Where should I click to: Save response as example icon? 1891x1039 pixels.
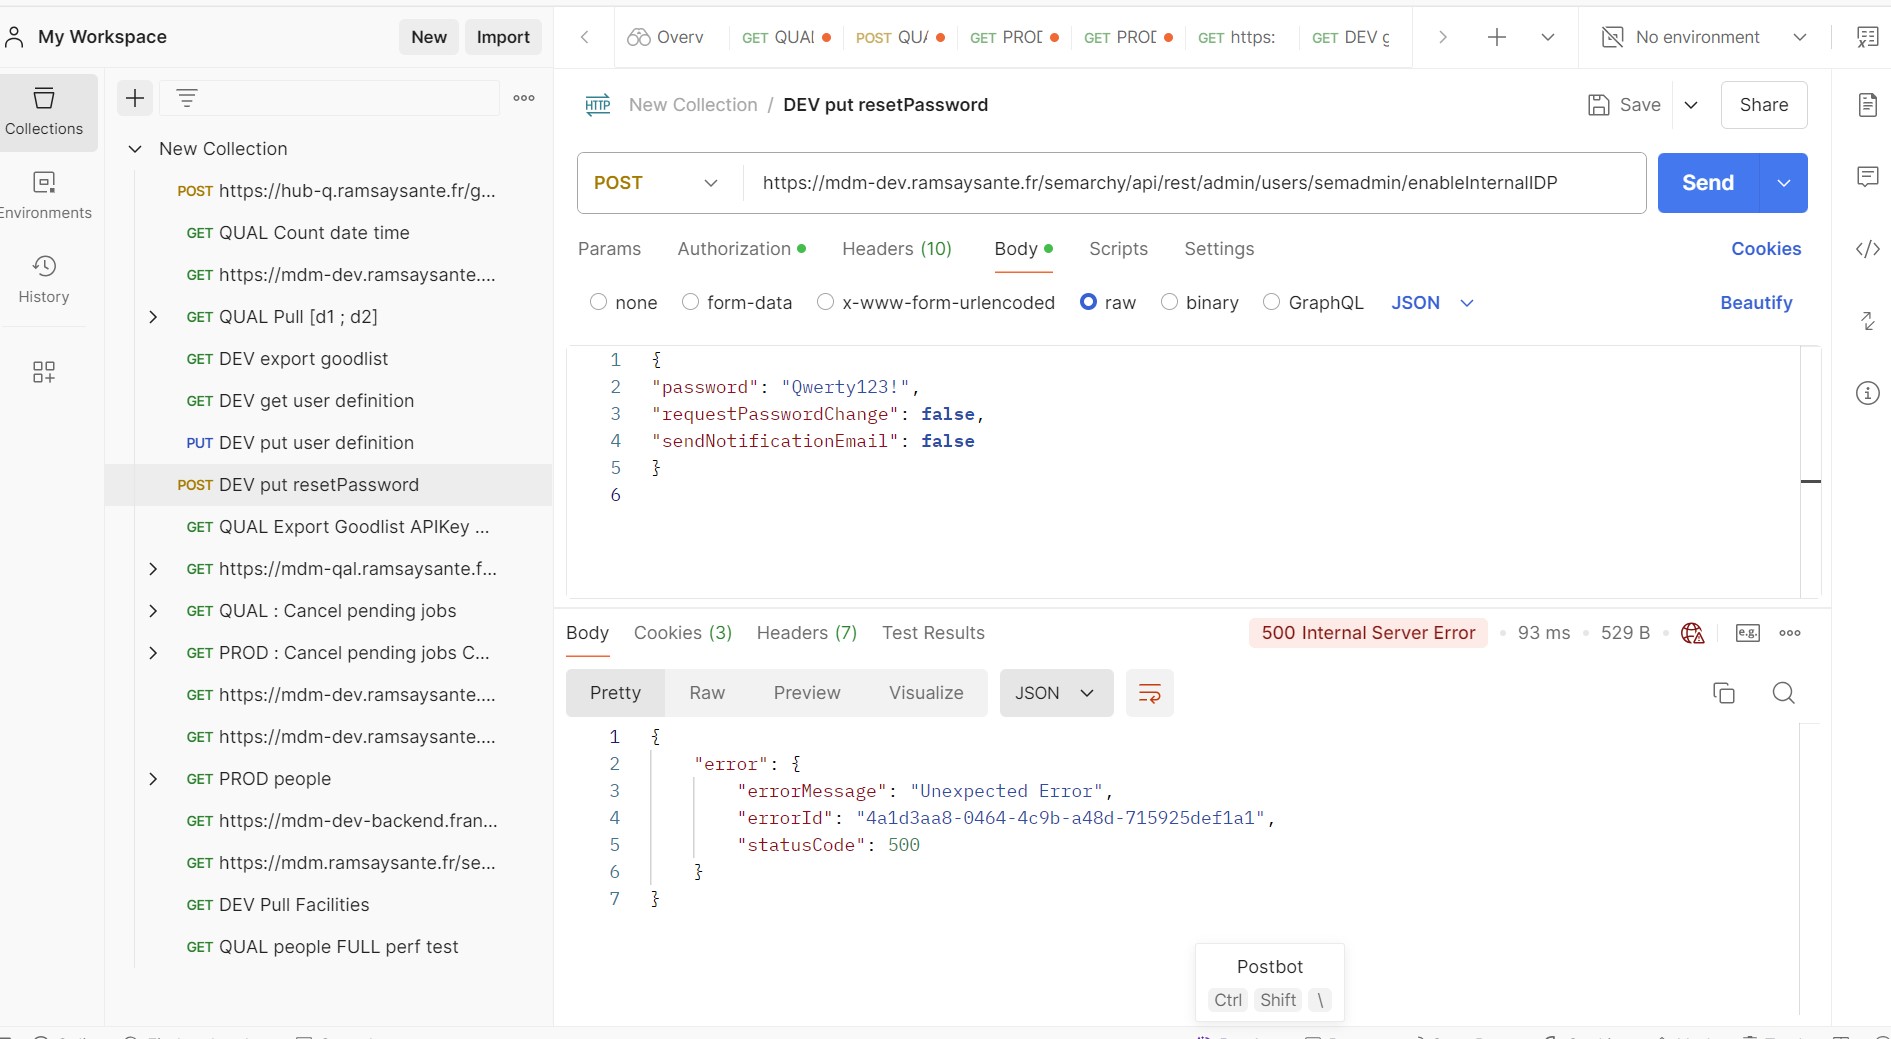pyautogui.click(x=1748, y=633)
